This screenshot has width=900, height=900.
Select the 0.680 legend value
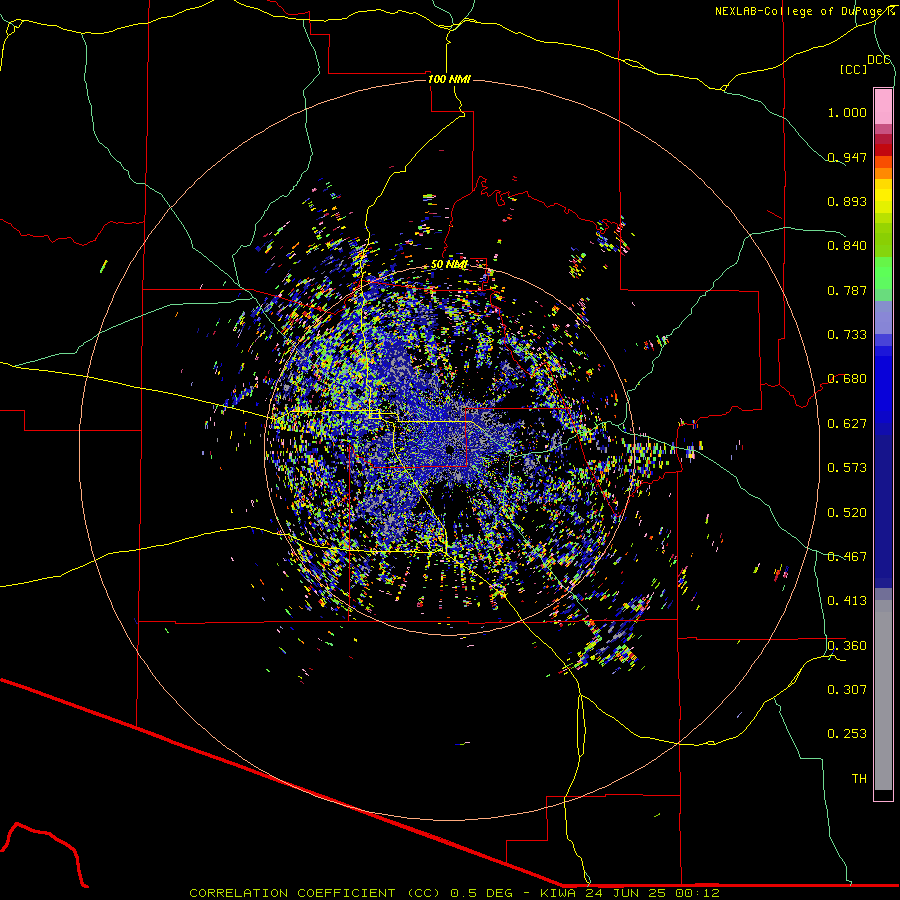coord(847,379)
